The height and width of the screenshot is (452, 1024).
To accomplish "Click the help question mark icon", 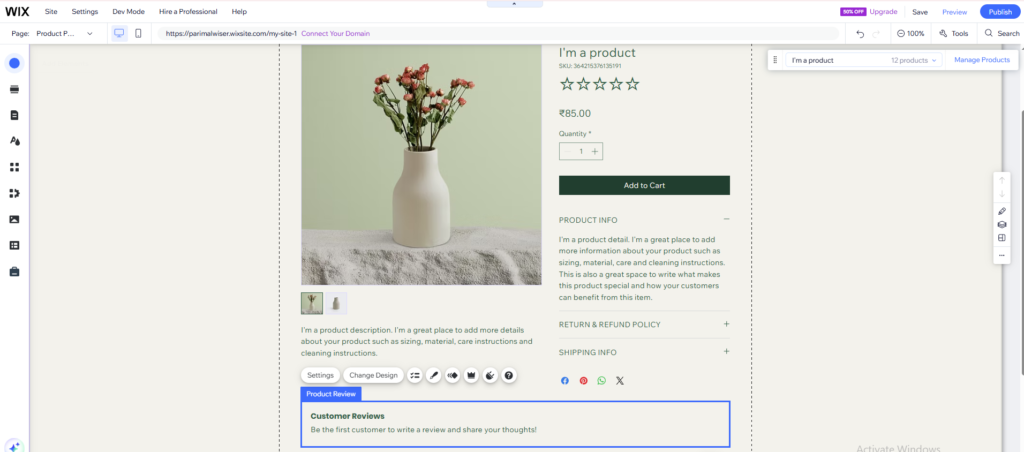I will click(509, 376).
